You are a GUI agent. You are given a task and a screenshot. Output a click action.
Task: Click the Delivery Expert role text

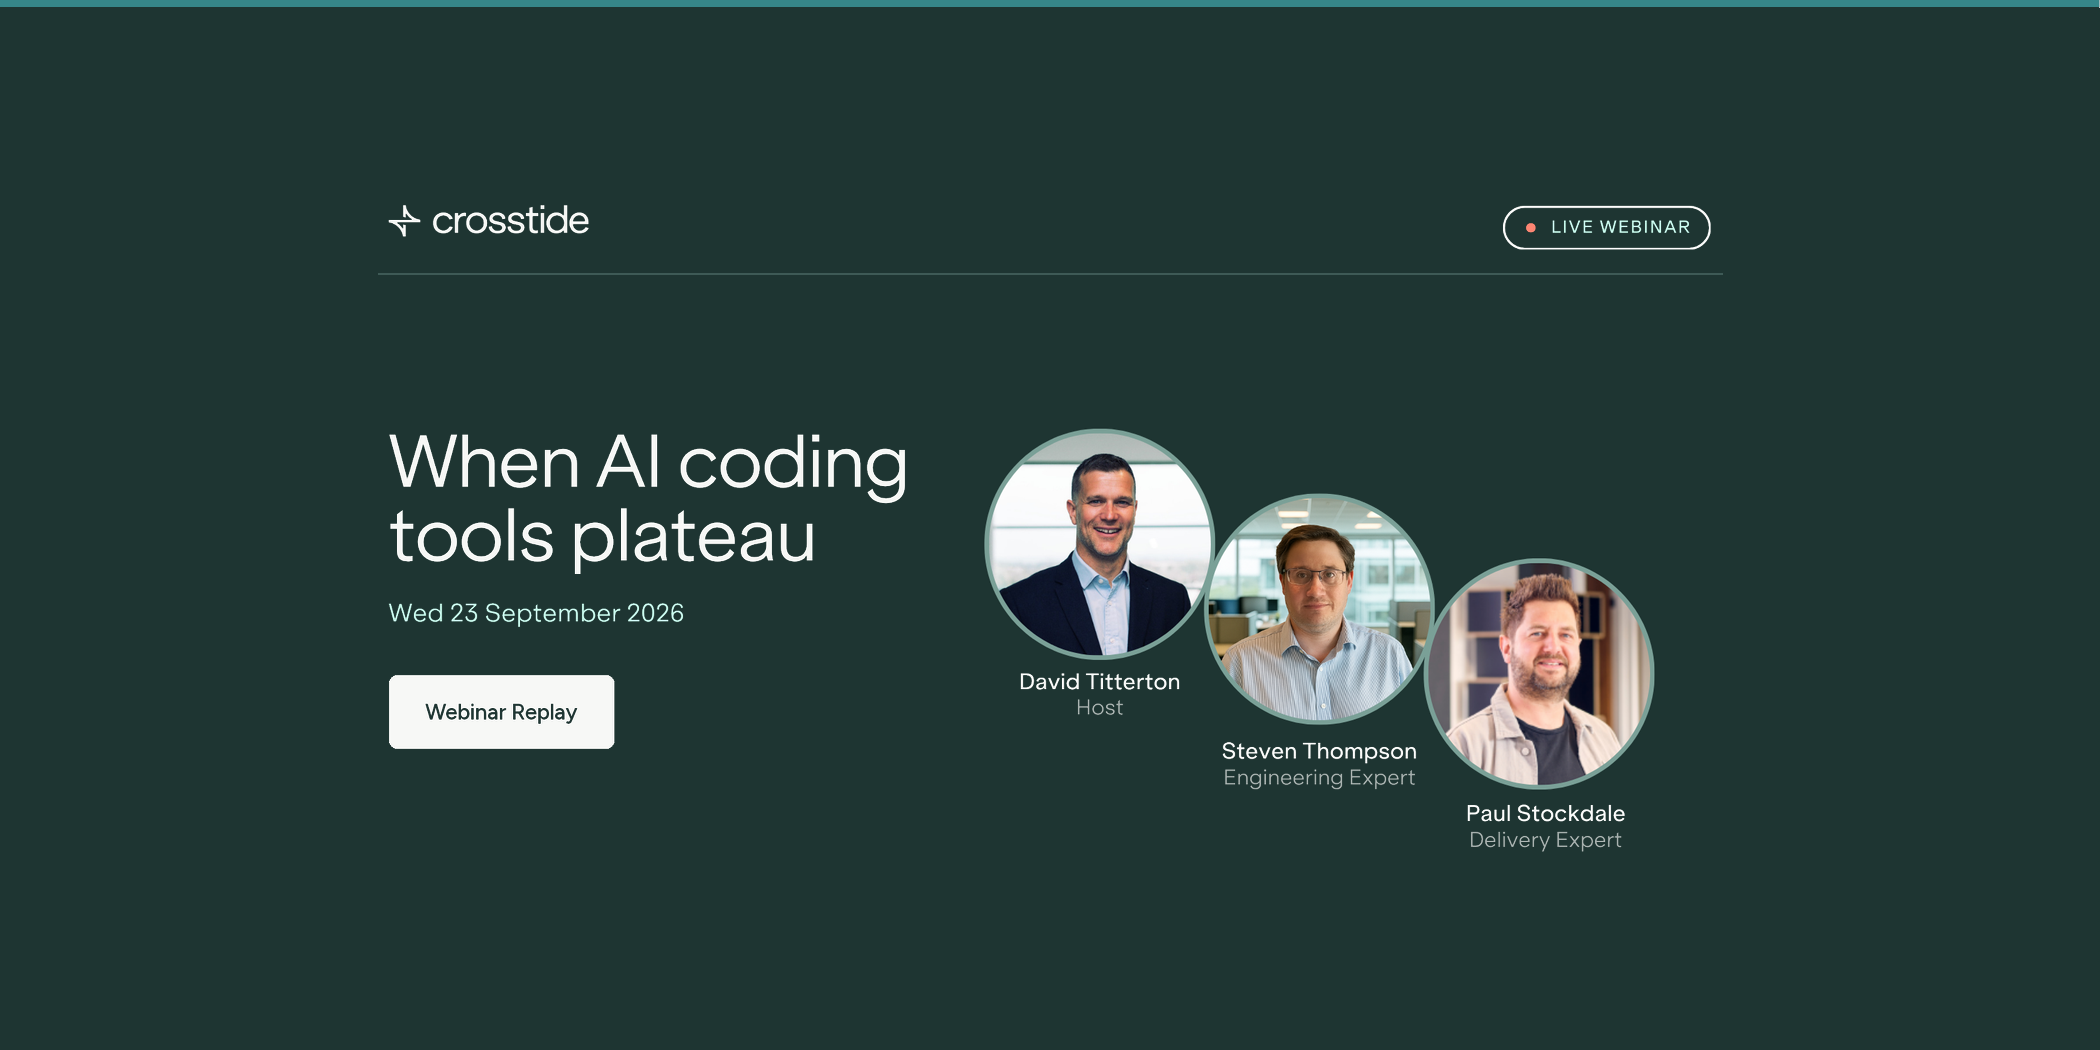[1545, 841]
